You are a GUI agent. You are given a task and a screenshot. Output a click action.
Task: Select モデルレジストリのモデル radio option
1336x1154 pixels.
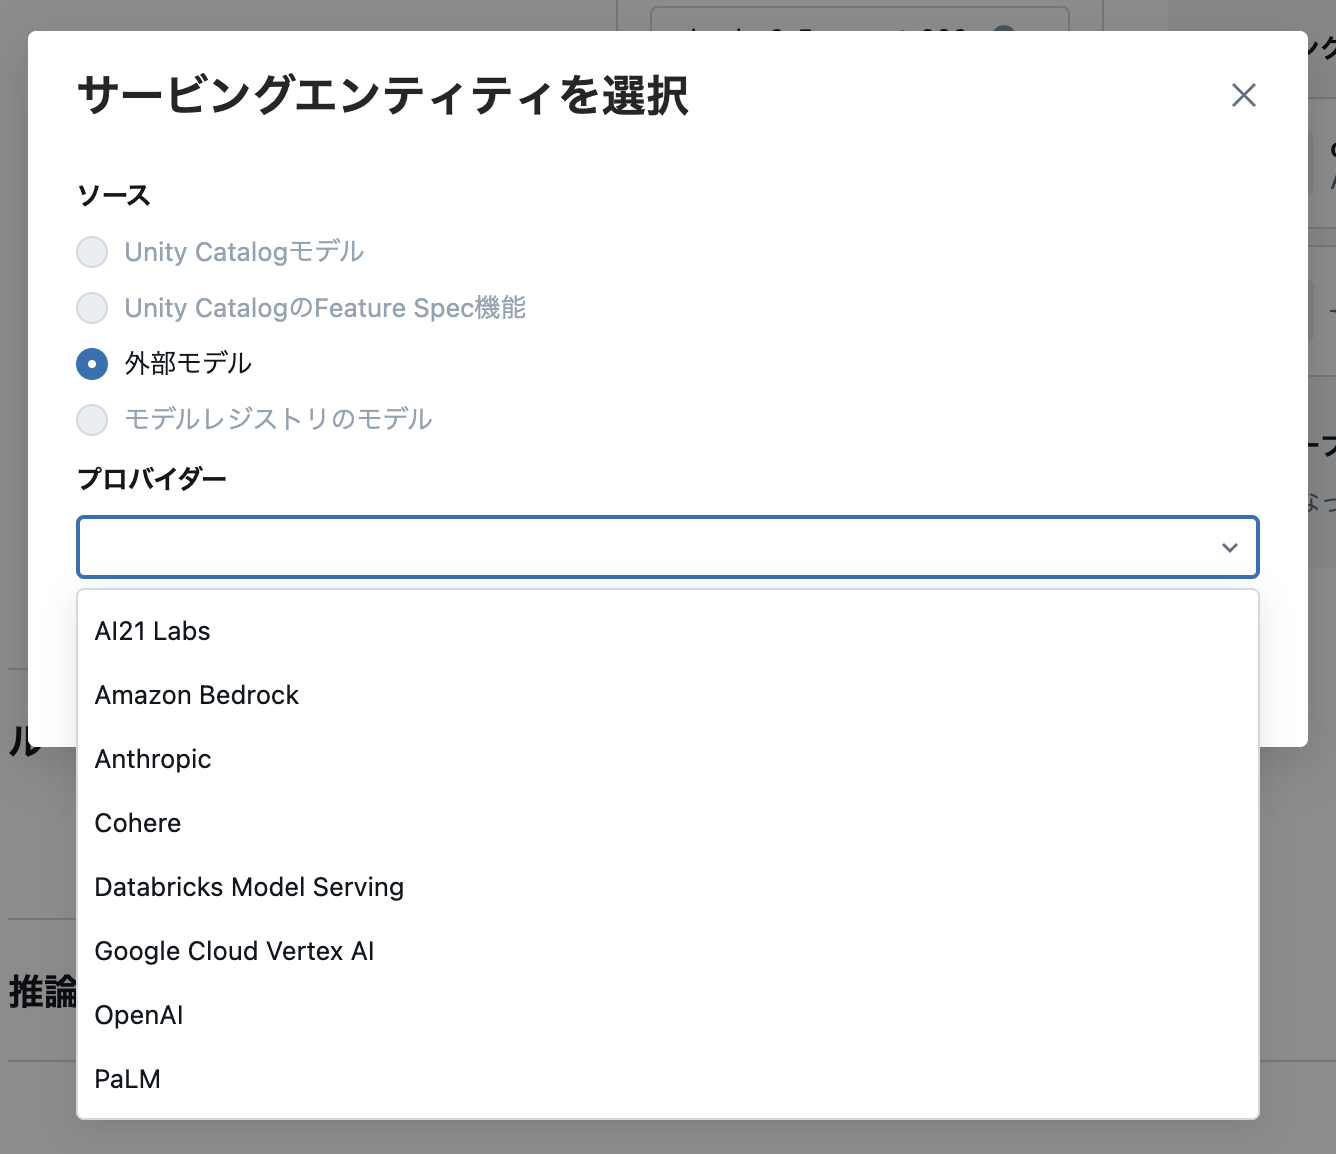(x=92, y=420)
